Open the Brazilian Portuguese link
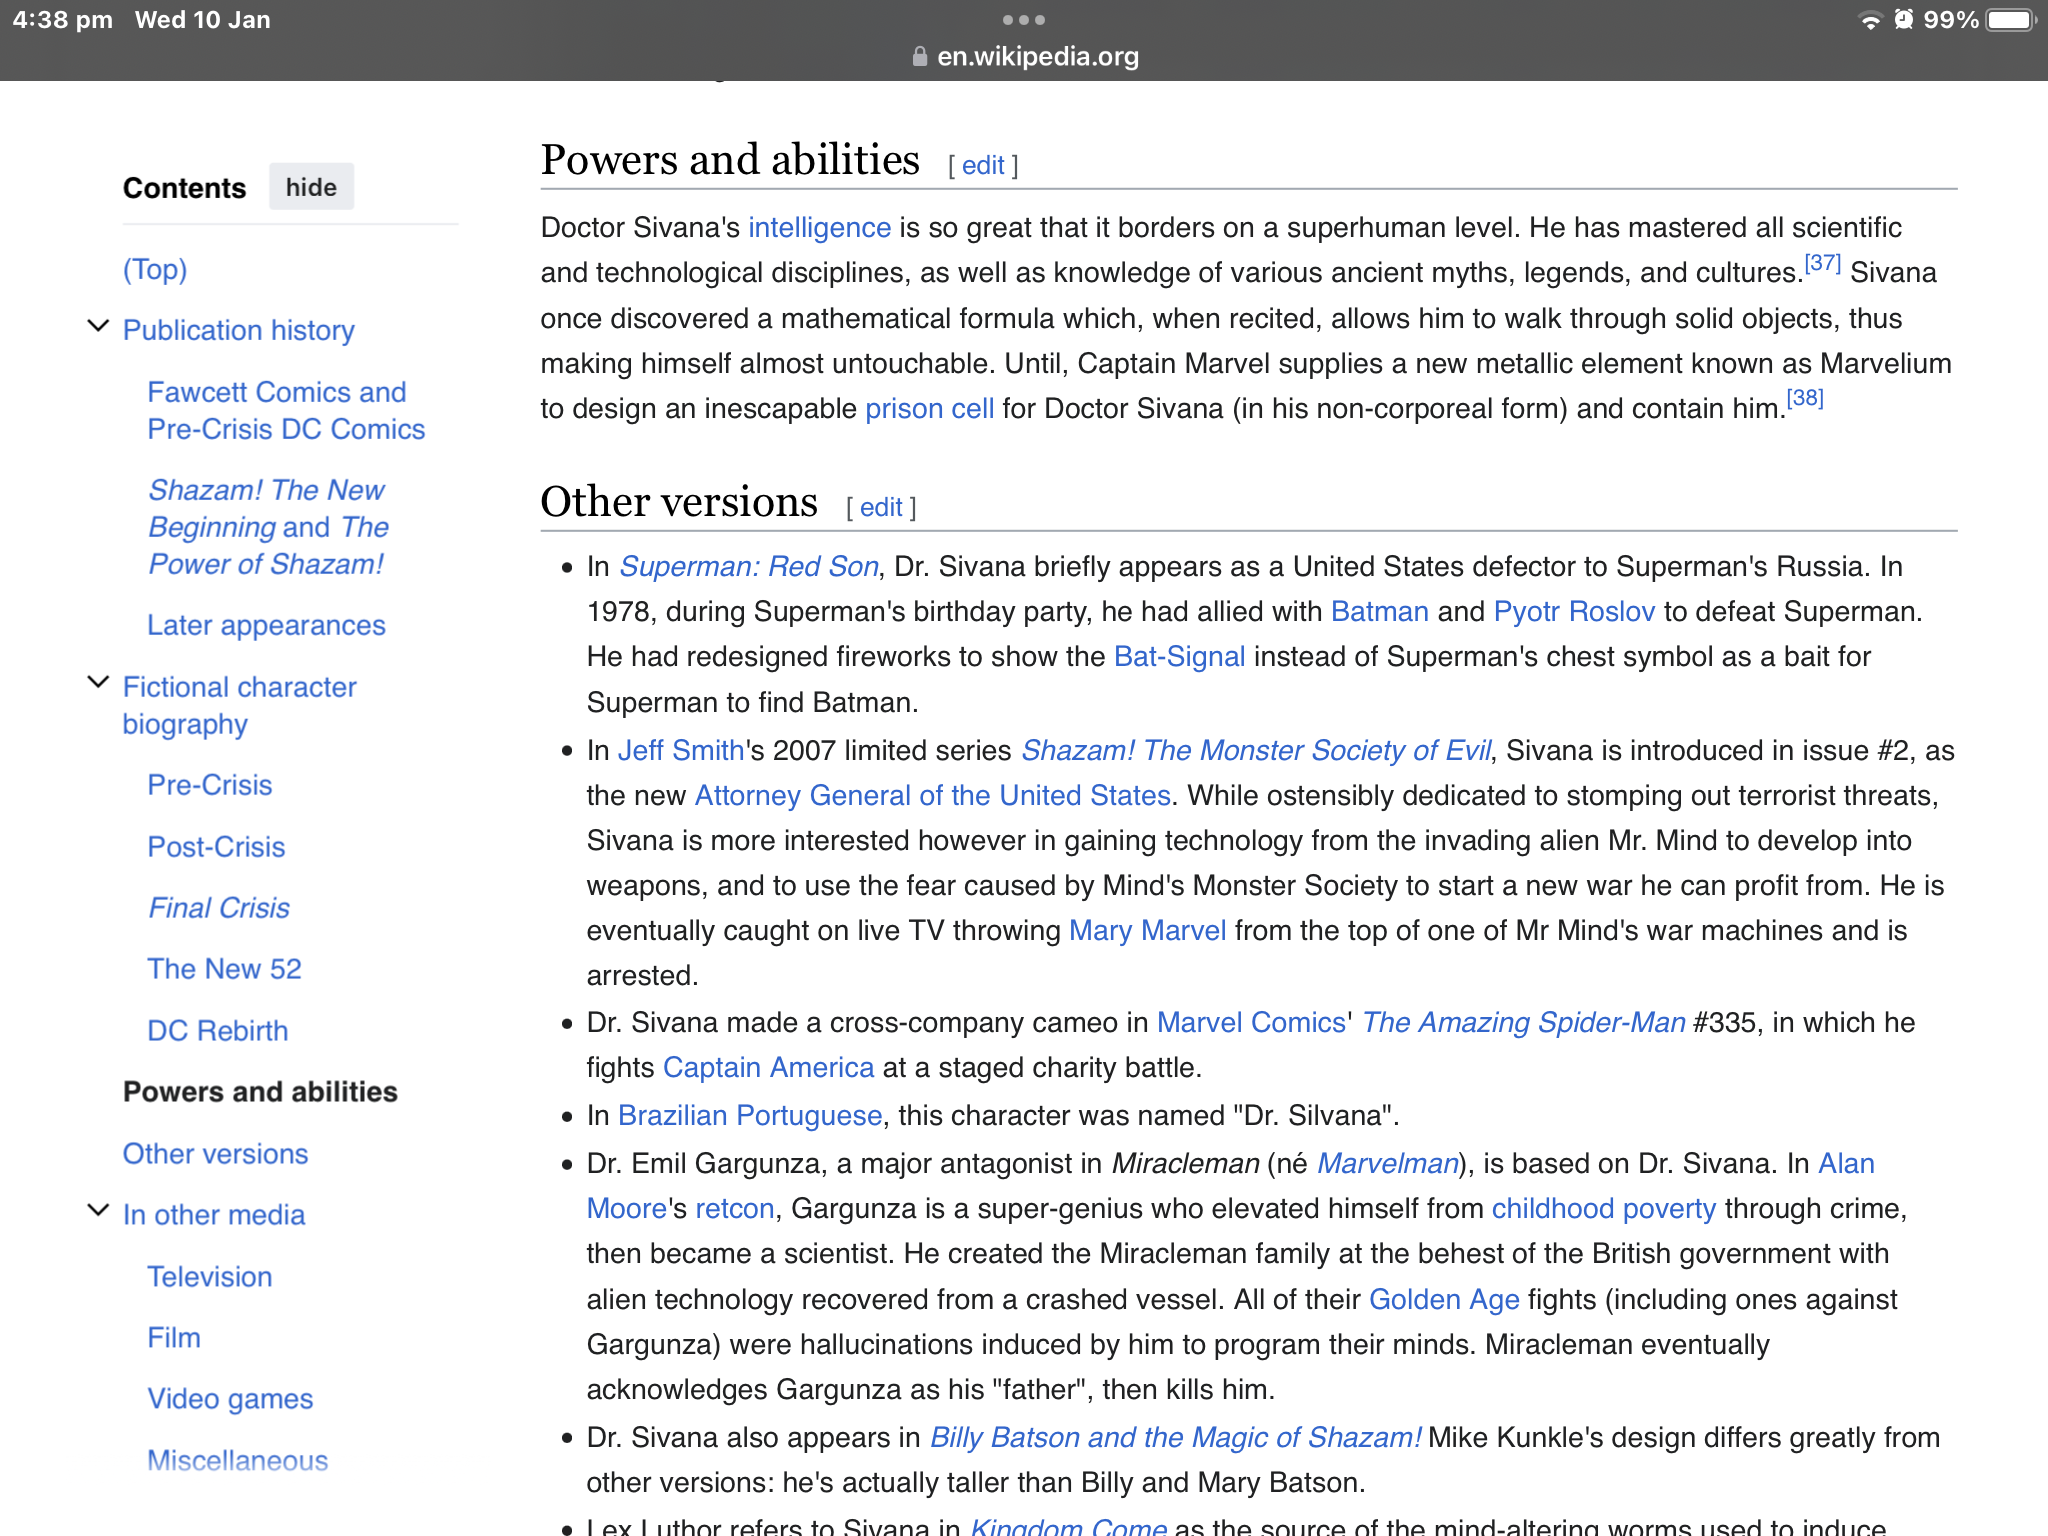The image size is (2048, 1536). coord(749,1115)
